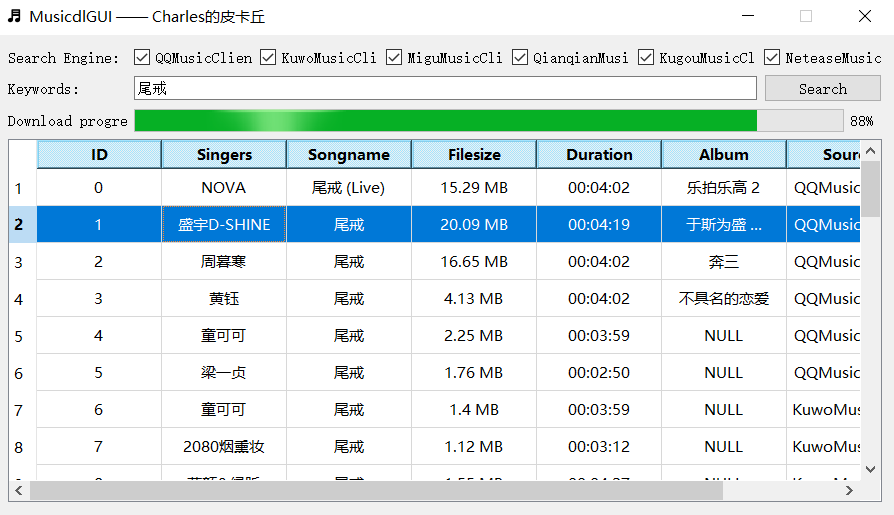This screenshot has width=894, height=515.
Task: Maximize the MusicdlGUI window
Action: [806, 16]
